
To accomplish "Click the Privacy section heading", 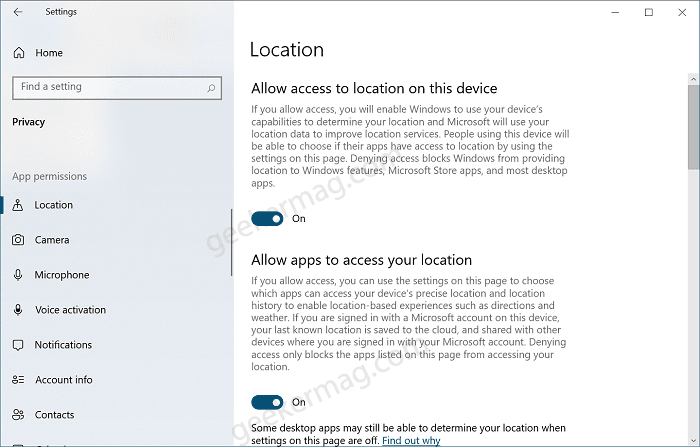I will [29, 122].
